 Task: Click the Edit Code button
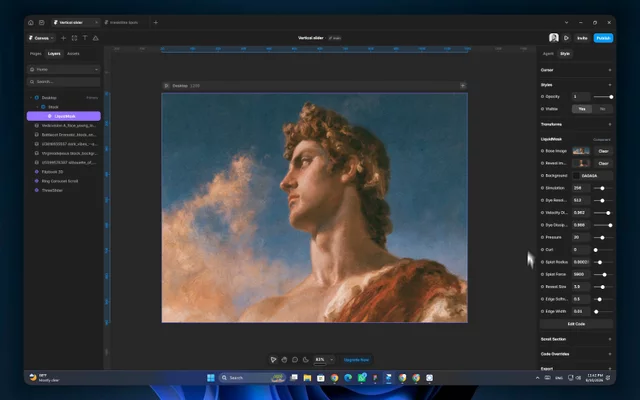coord(576,324)
